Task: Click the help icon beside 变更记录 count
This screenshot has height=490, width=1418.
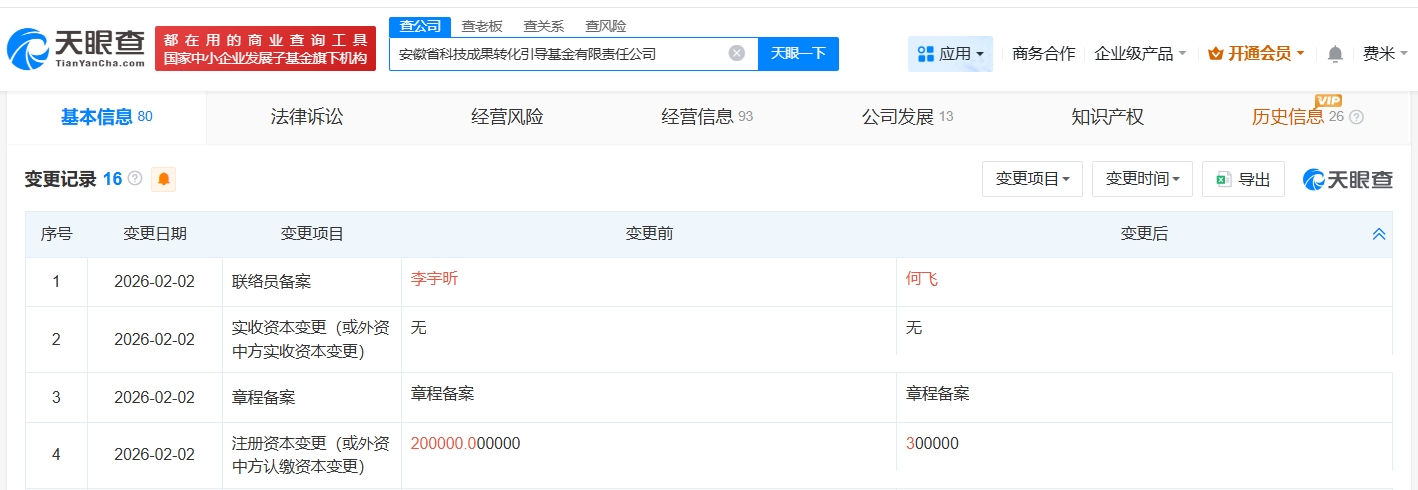Action: (x=135, y=180)
